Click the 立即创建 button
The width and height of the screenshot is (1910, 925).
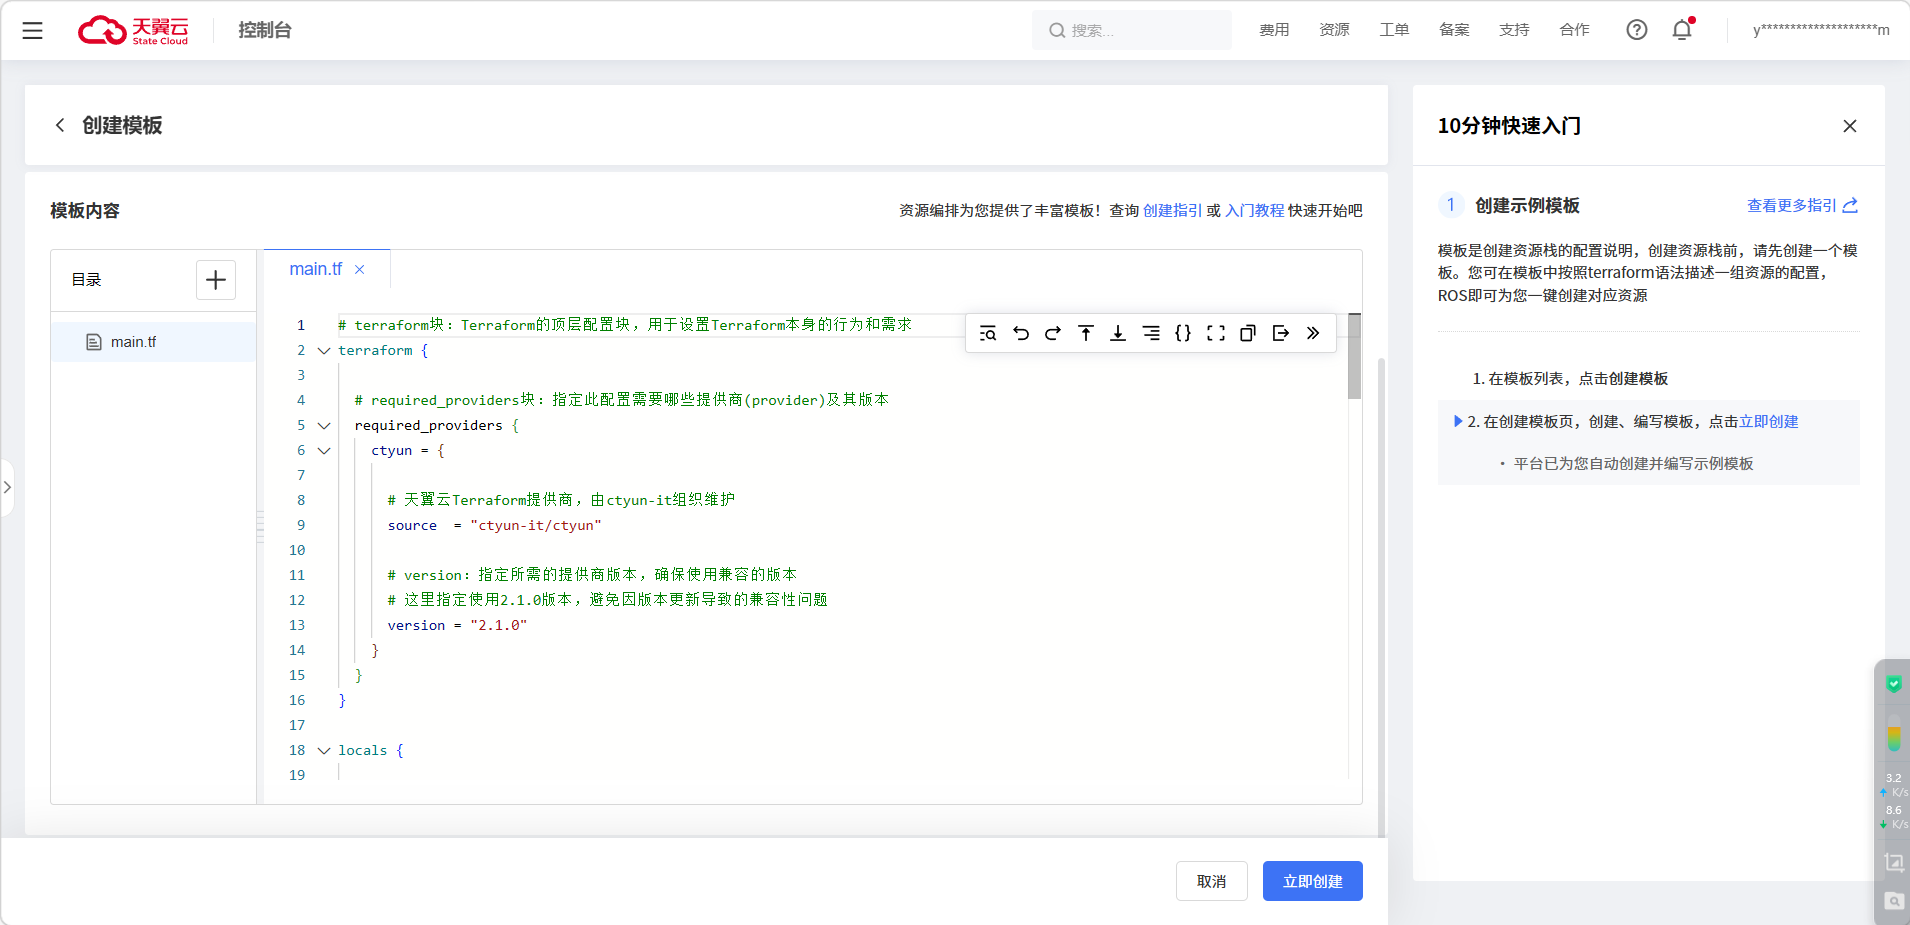pos(1312,881)
